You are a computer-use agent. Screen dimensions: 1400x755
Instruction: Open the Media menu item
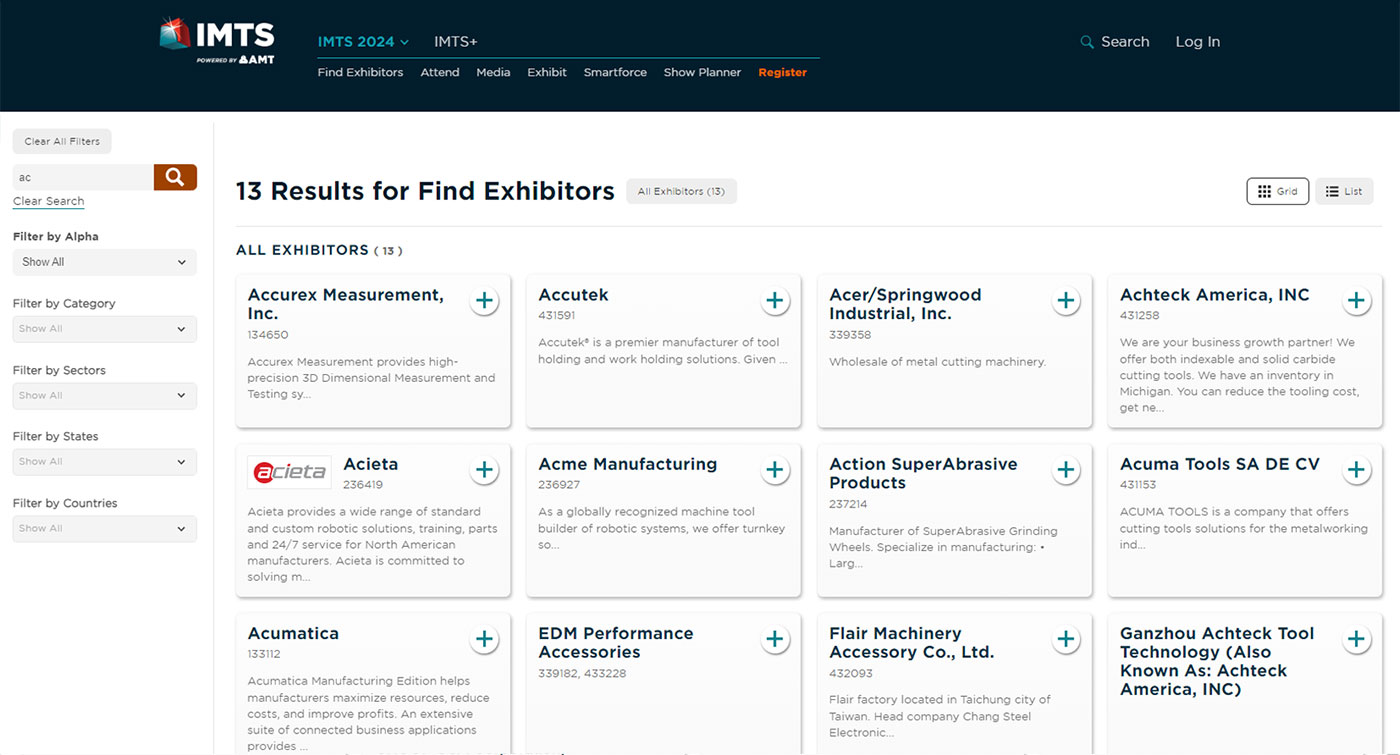coord(493,72)
